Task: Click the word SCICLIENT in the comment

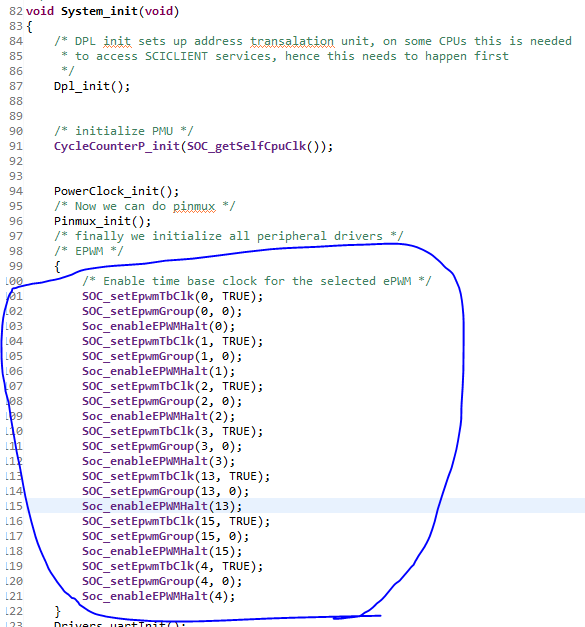Action: click(x=176, y=56)
